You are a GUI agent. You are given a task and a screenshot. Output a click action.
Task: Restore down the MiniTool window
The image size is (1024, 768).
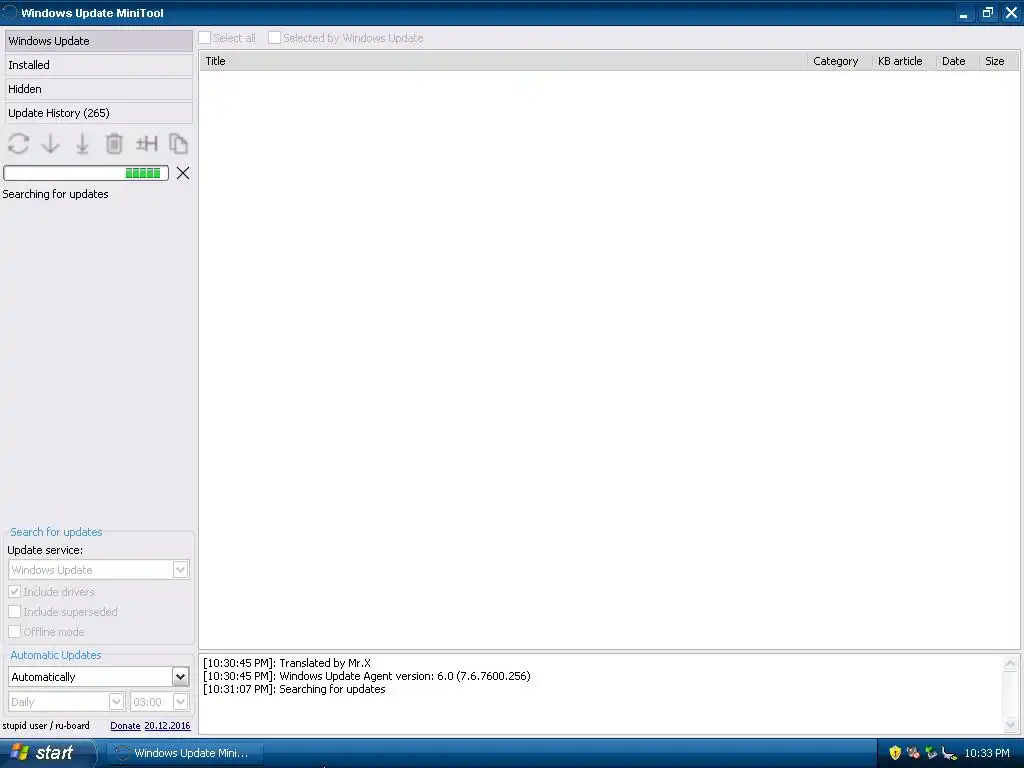click(x=987, y=13)
